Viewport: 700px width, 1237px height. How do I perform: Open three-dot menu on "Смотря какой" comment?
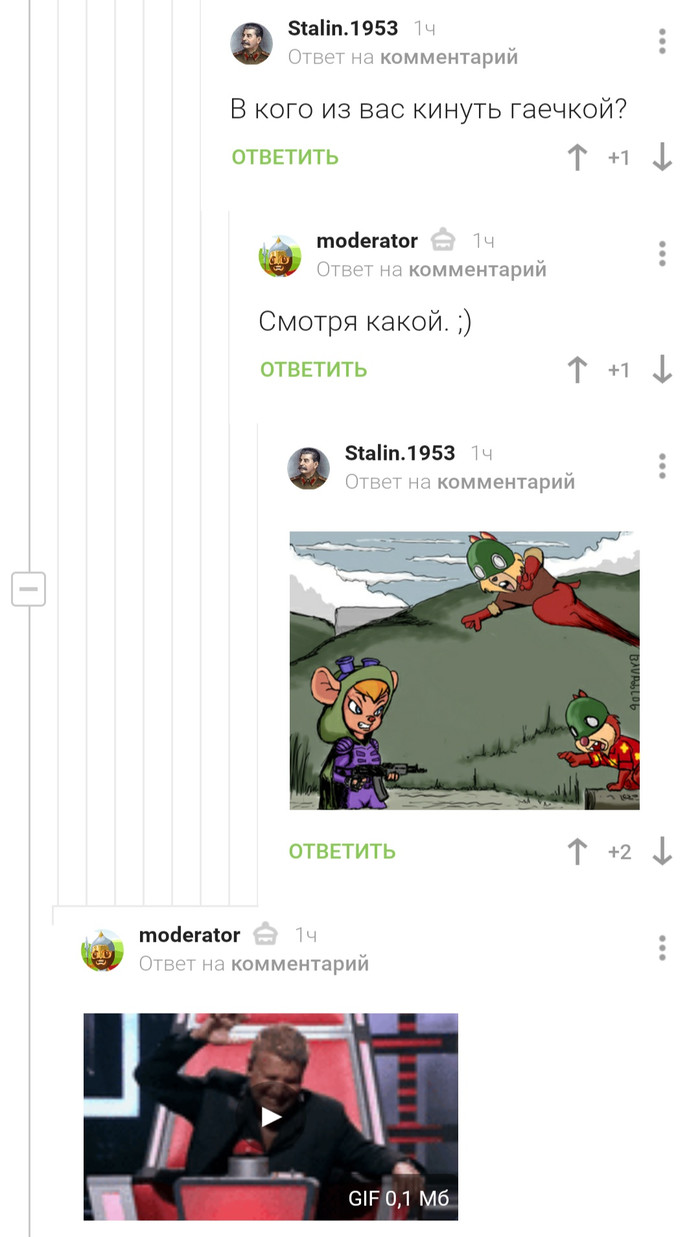click(x=662, y=253)
